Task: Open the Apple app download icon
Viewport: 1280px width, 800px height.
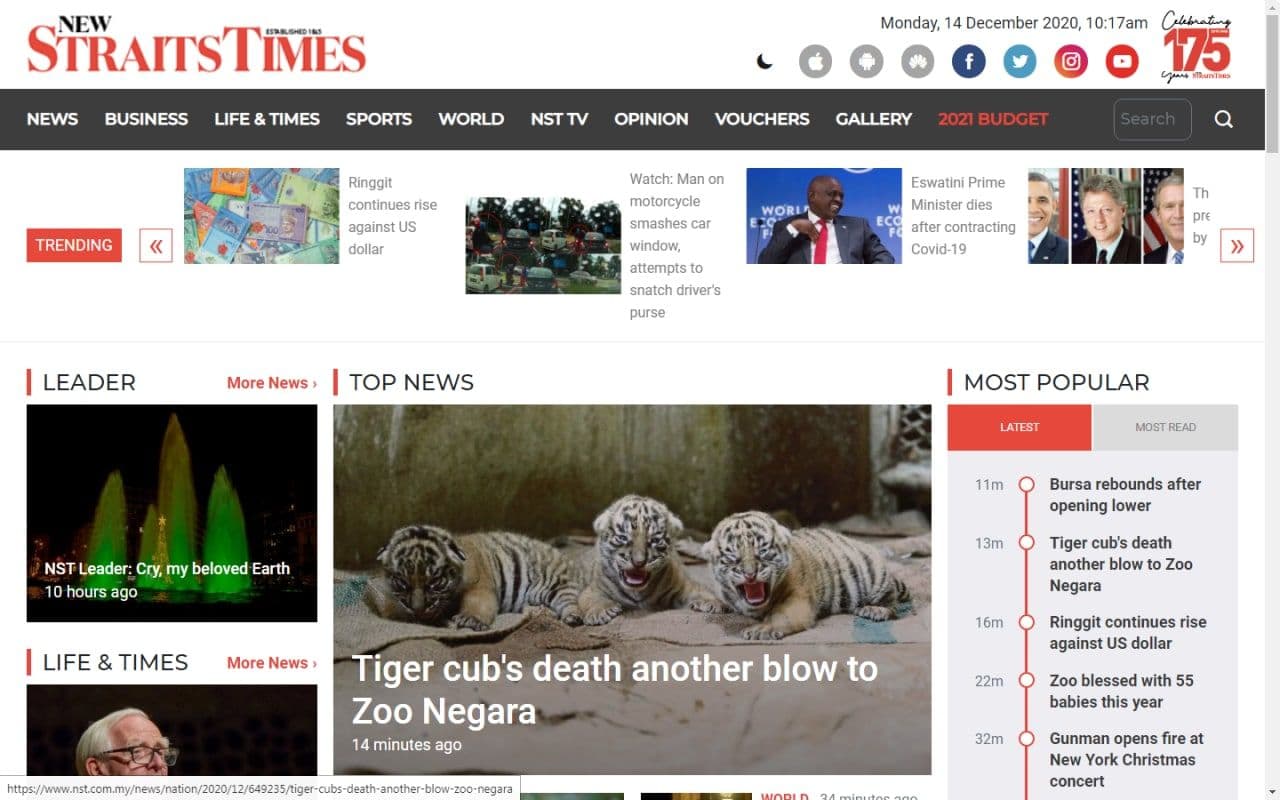Action: [x=815, y=62]
